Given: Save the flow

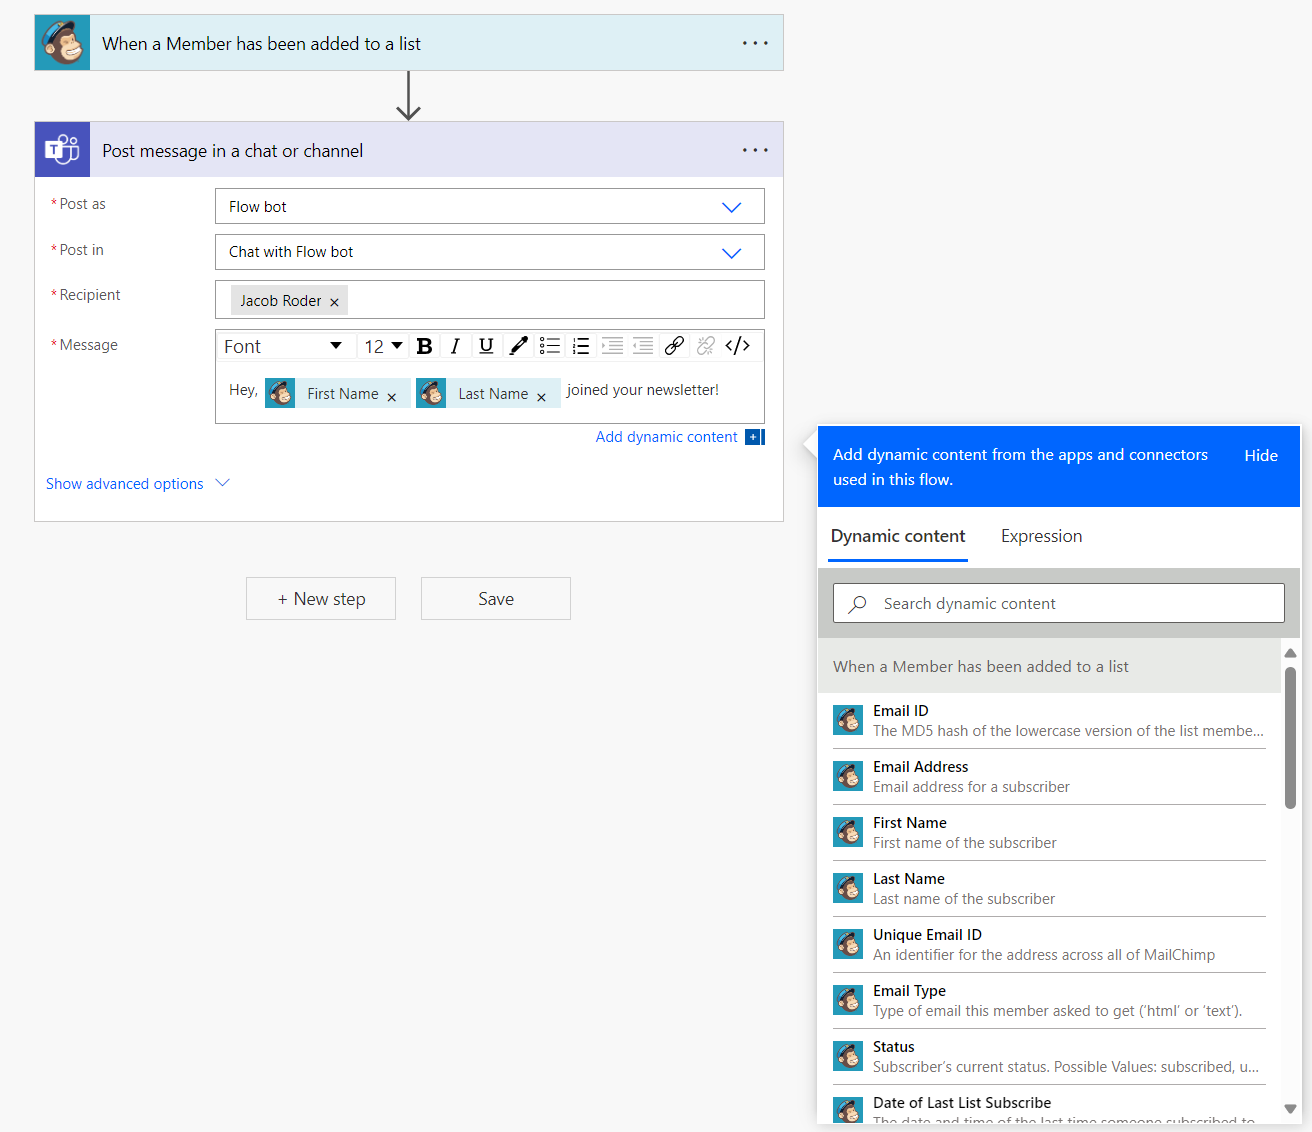Looking at the screenshot, I should [x=496, y=599].
